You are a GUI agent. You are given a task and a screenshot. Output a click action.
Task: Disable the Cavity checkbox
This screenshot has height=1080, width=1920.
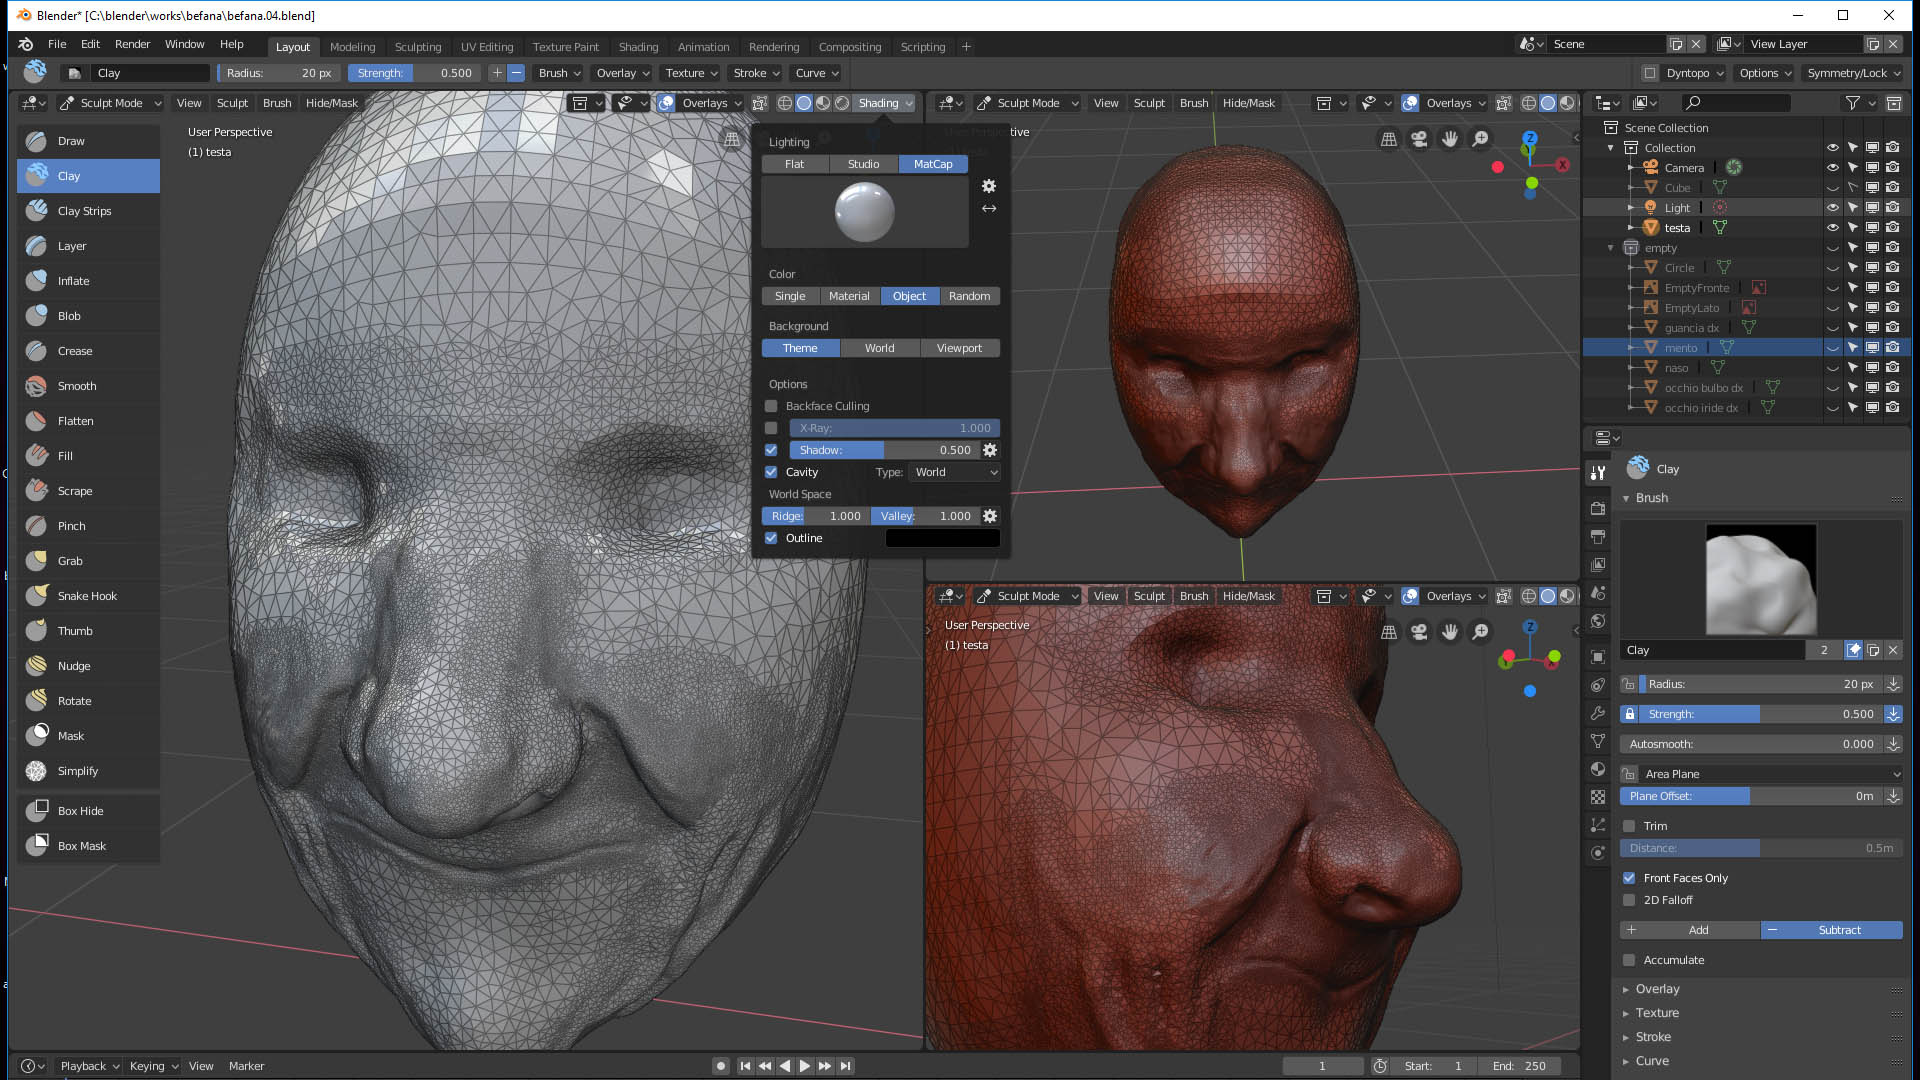coord(771,472)
